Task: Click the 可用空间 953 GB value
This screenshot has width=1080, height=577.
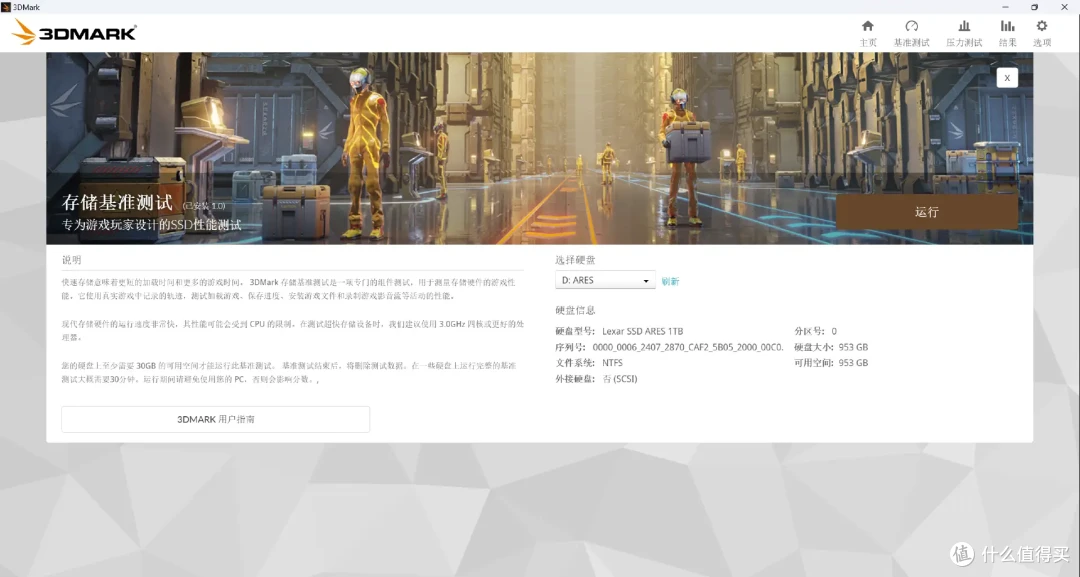Action: (853, 363)
